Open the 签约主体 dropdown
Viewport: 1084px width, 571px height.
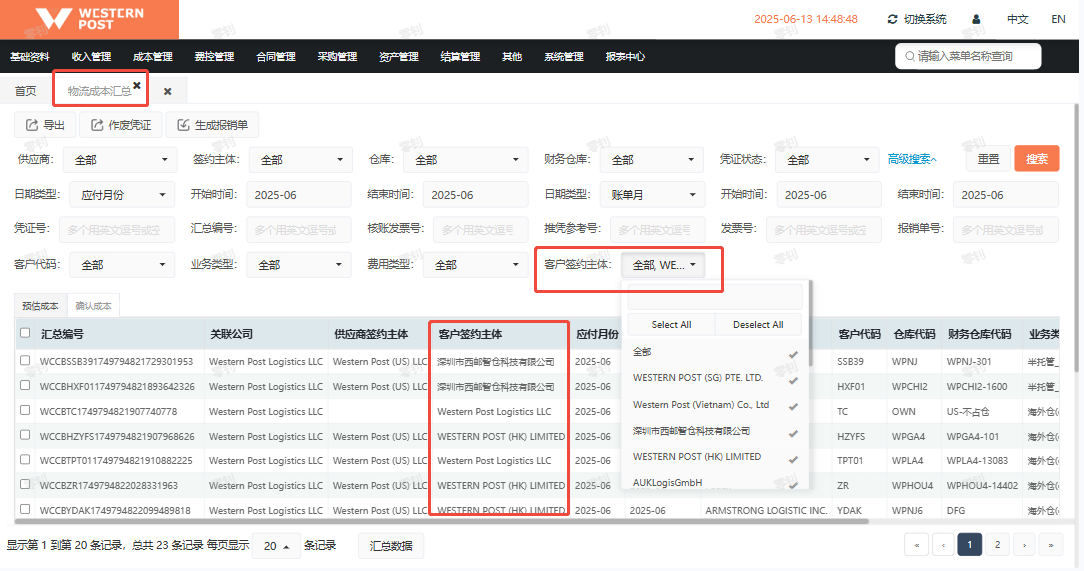[x=301, y=160]
